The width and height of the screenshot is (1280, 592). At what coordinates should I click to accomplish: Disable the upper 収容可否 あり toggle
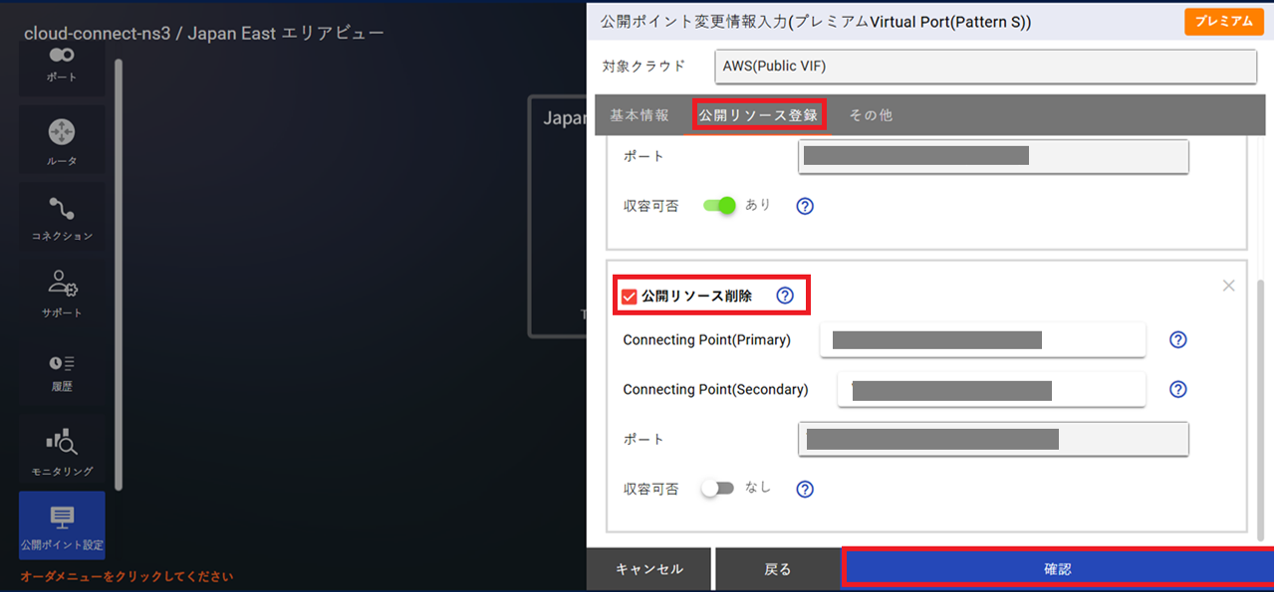(720, 206)
